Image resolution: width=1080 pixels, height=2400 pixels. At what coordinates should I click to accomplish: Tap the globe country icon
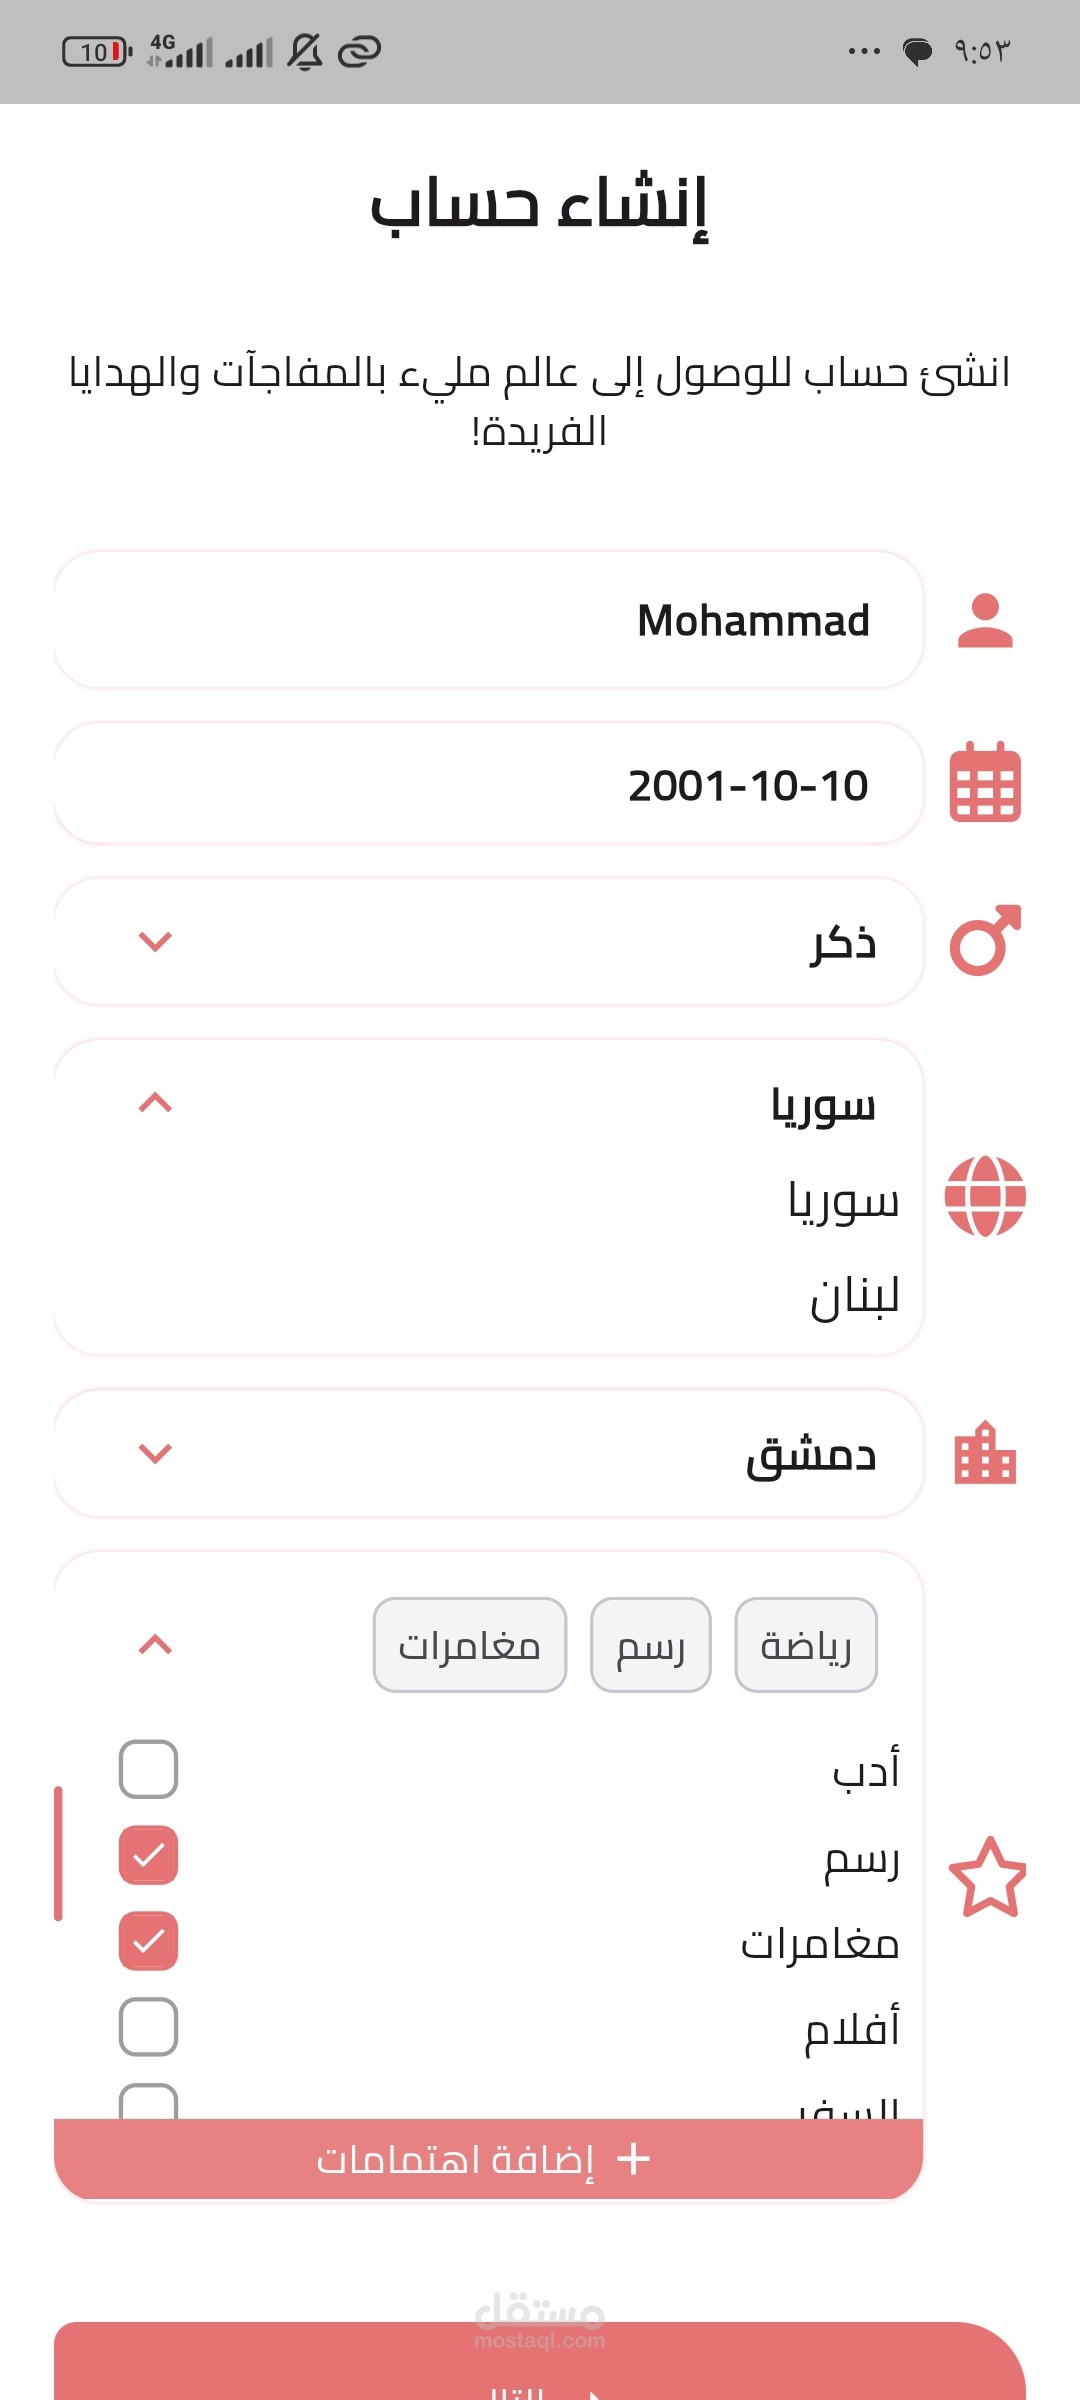click(x=985, y=1196)
